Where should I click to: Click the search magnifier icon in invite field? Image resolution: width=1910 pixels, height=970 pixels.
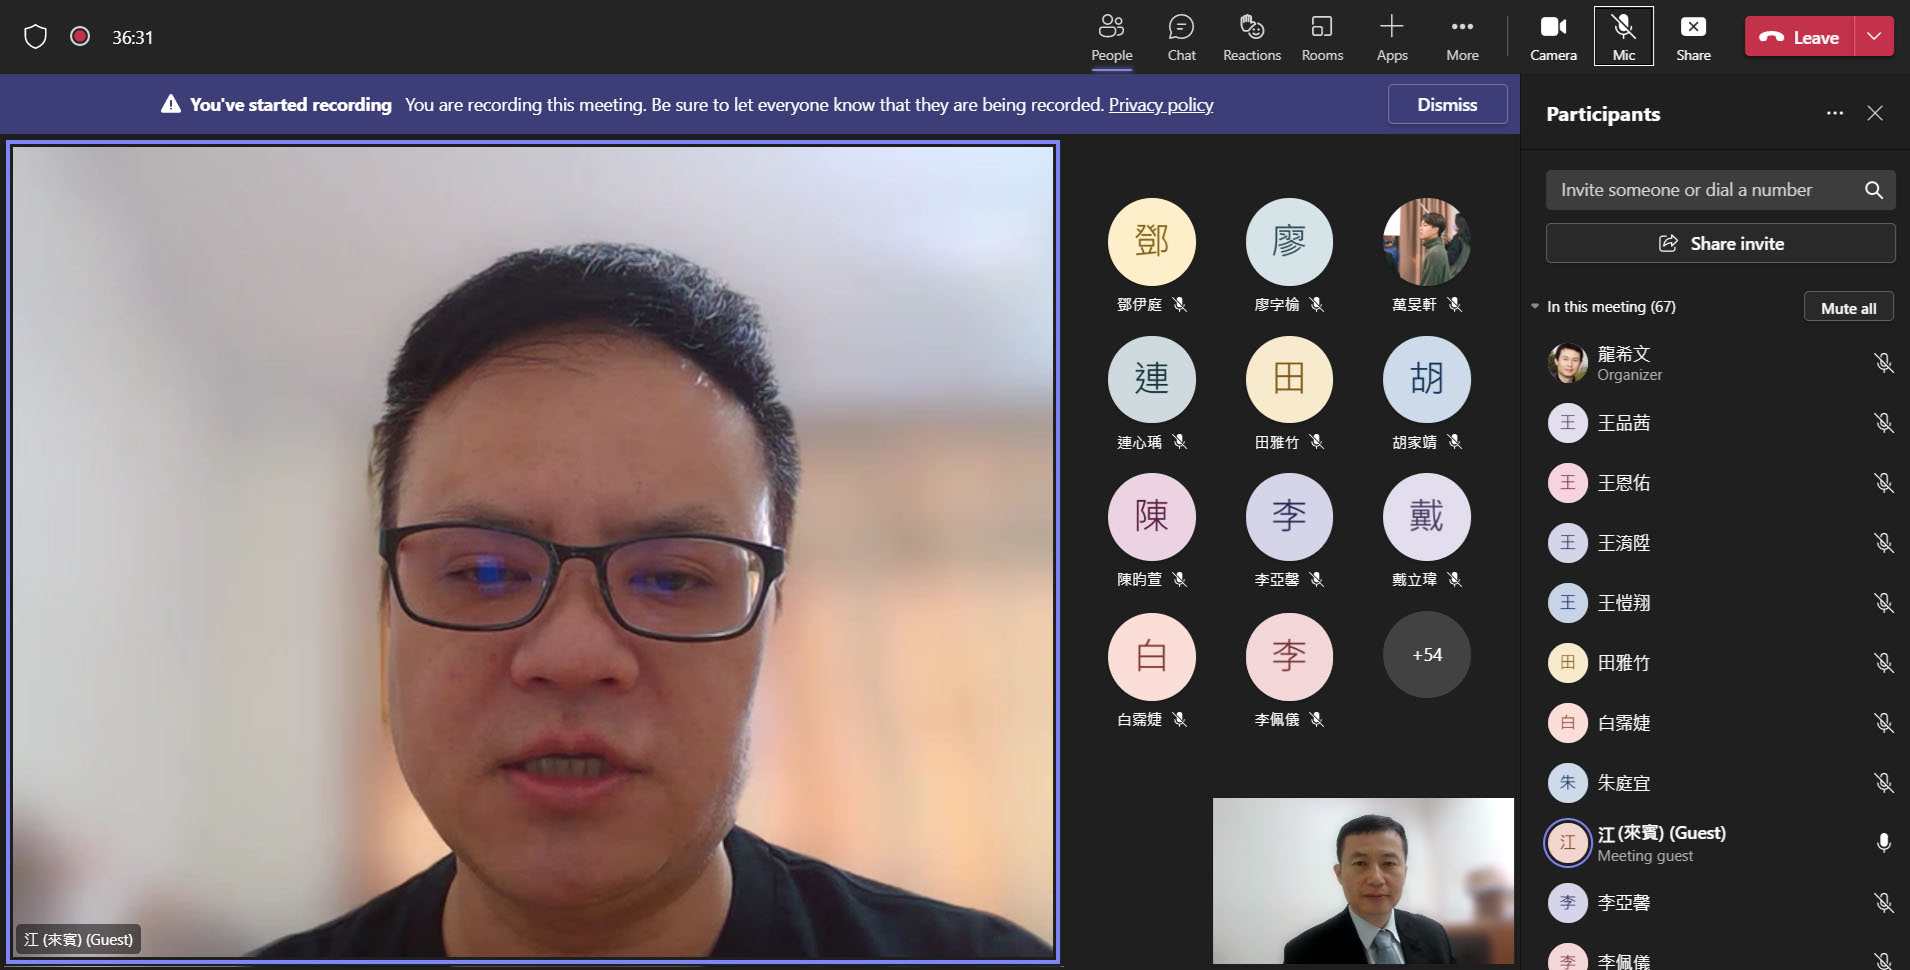tap(1874, 190)
